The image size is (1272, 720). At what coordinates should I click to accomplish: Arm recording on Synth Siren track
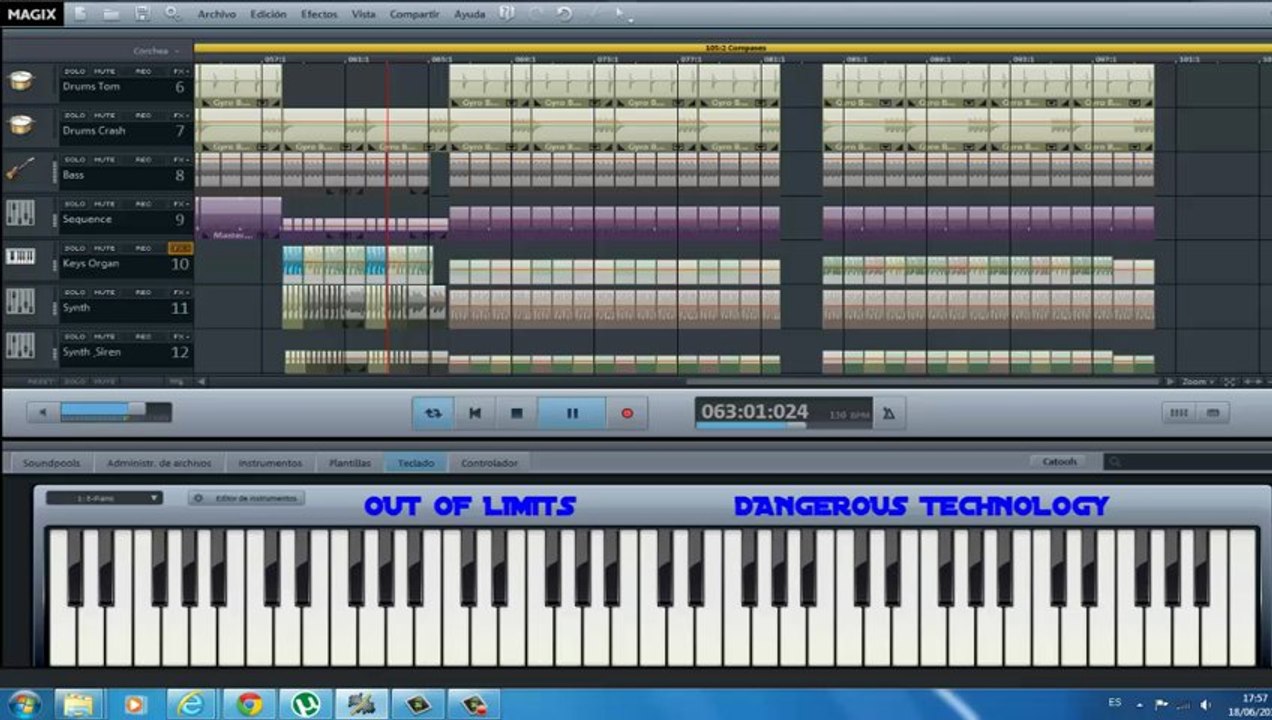tap(143, 337)
